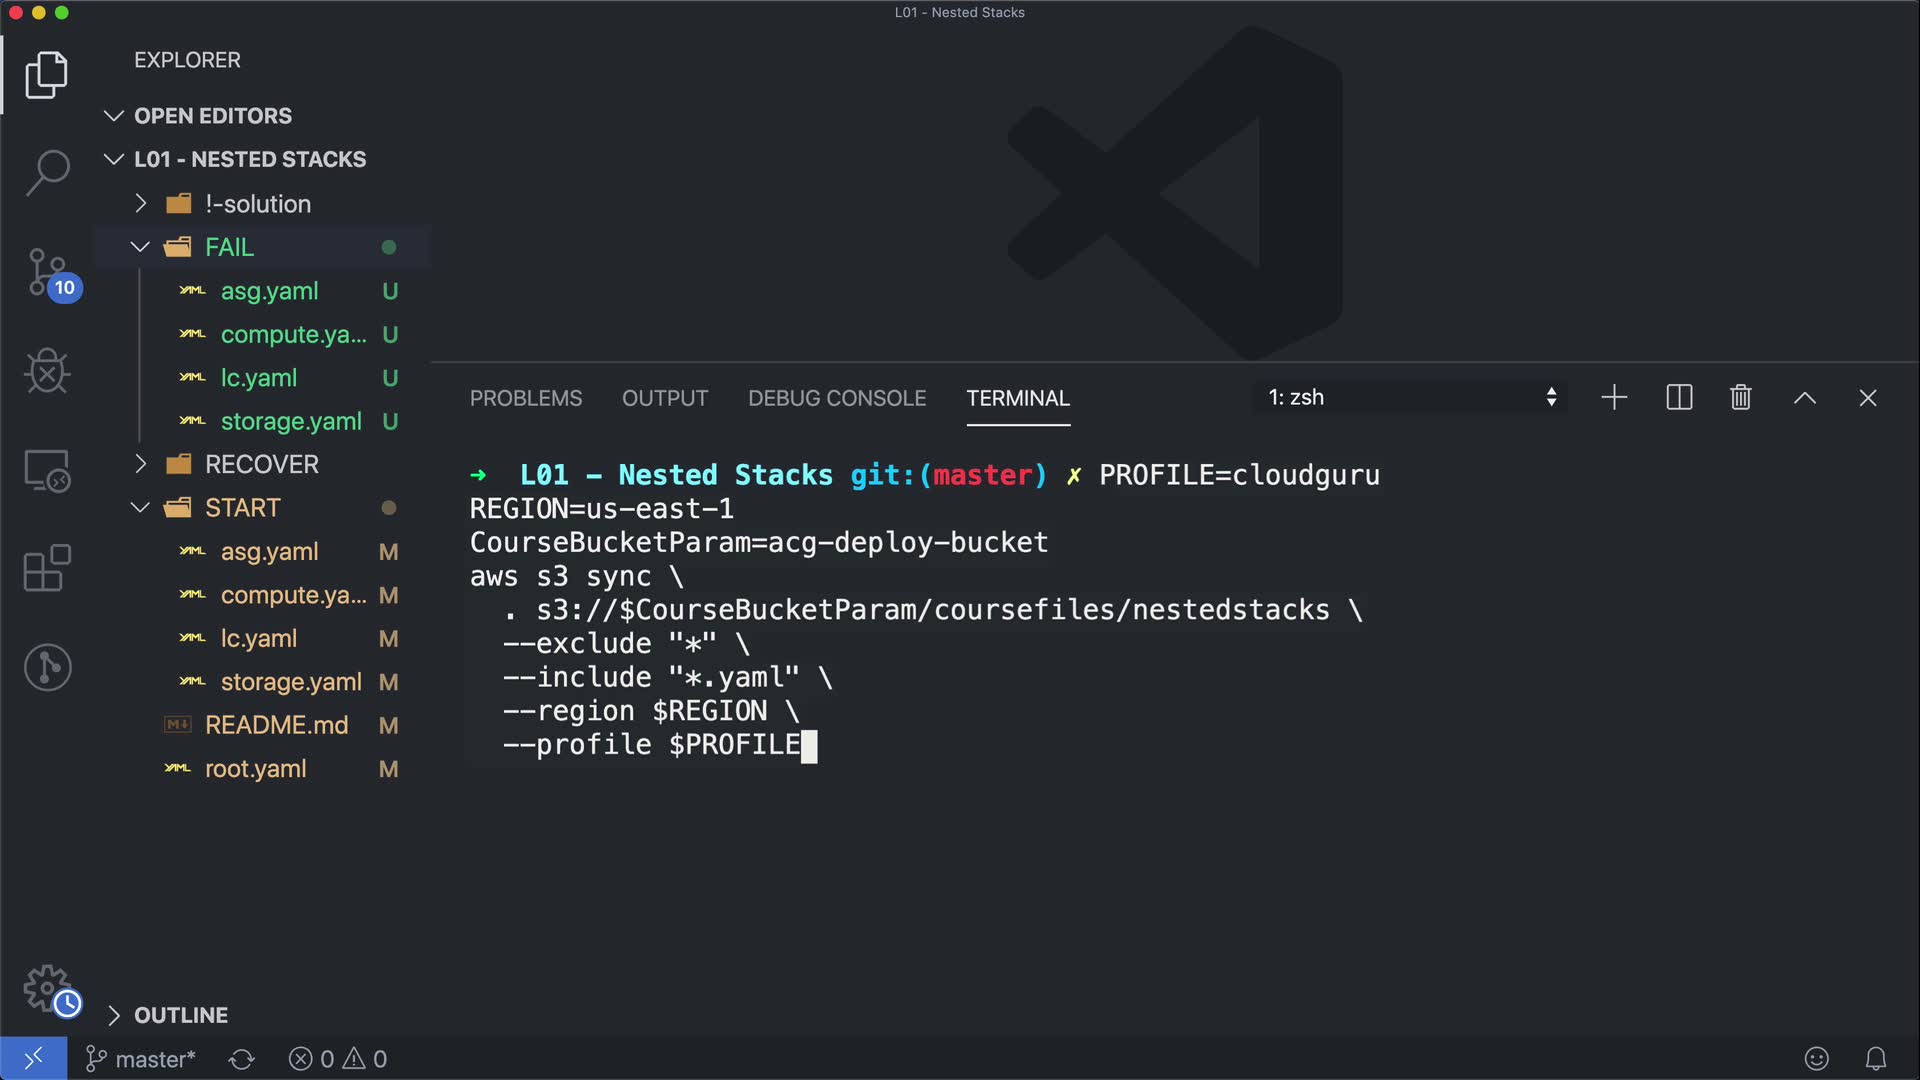Maximize terminal panel with up chevron
The width and height of the screenshot is (1920, 1080).
click(1804, 398)
